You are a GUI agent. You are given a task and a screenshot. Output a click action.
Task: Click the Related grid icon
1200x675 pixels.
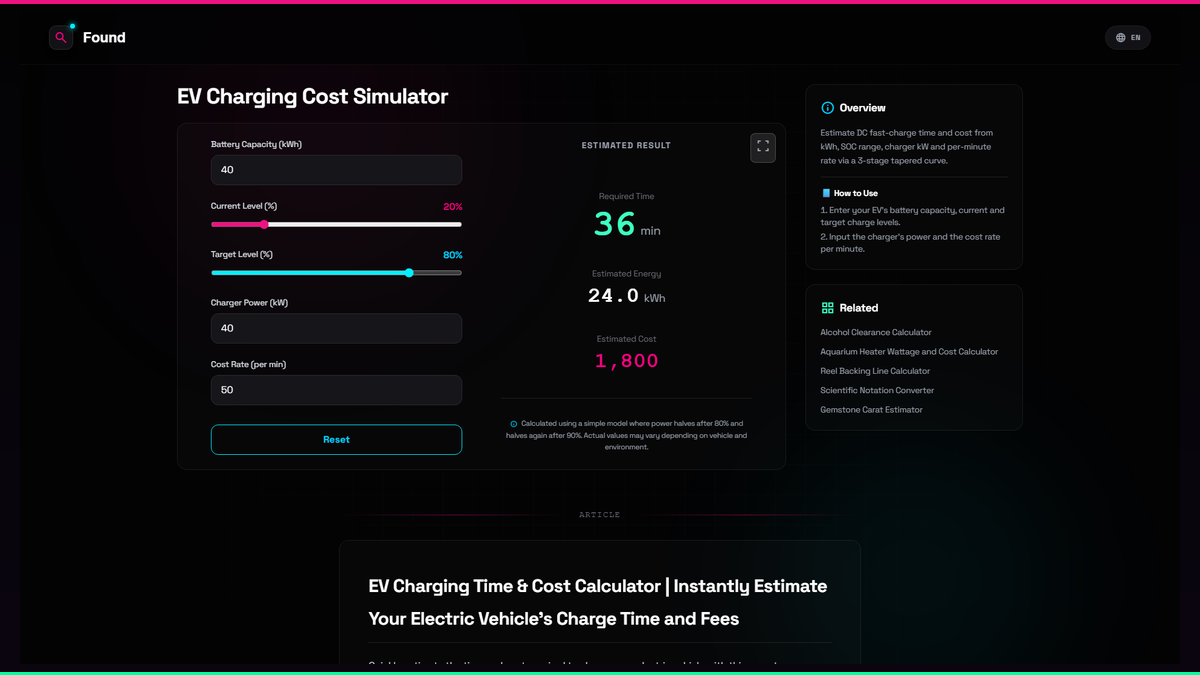click(x=827, y=308)
